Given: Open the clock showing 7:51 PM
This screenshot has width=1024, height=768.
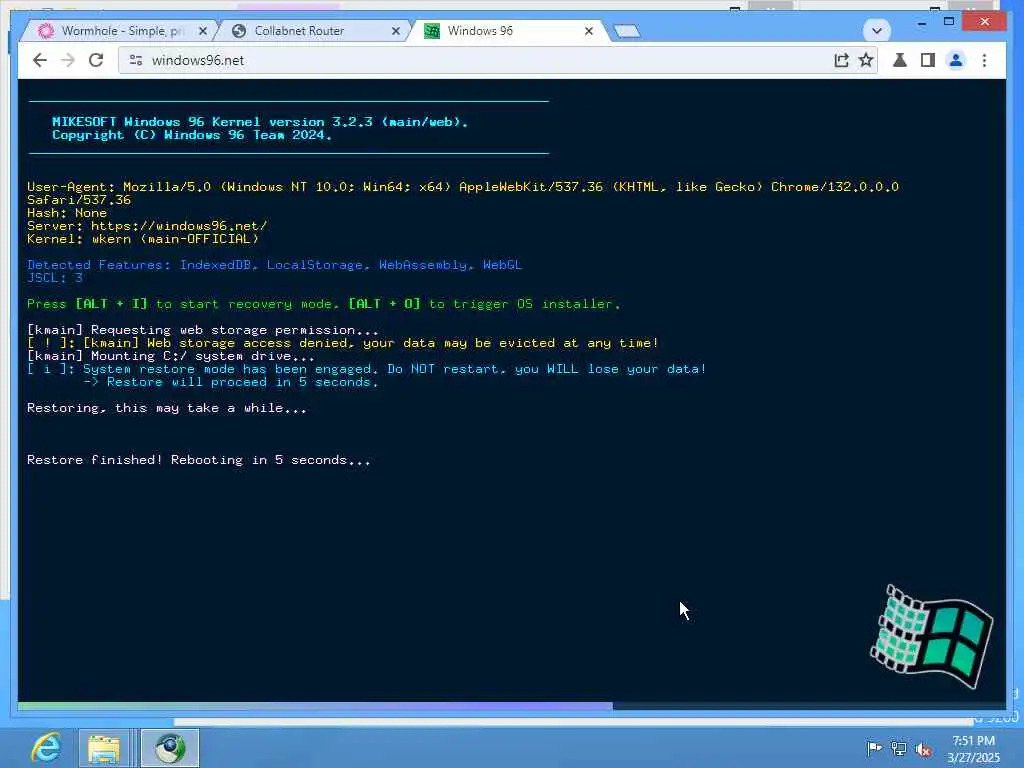Looking at the screenshot, I should click(x=974, y=748).
